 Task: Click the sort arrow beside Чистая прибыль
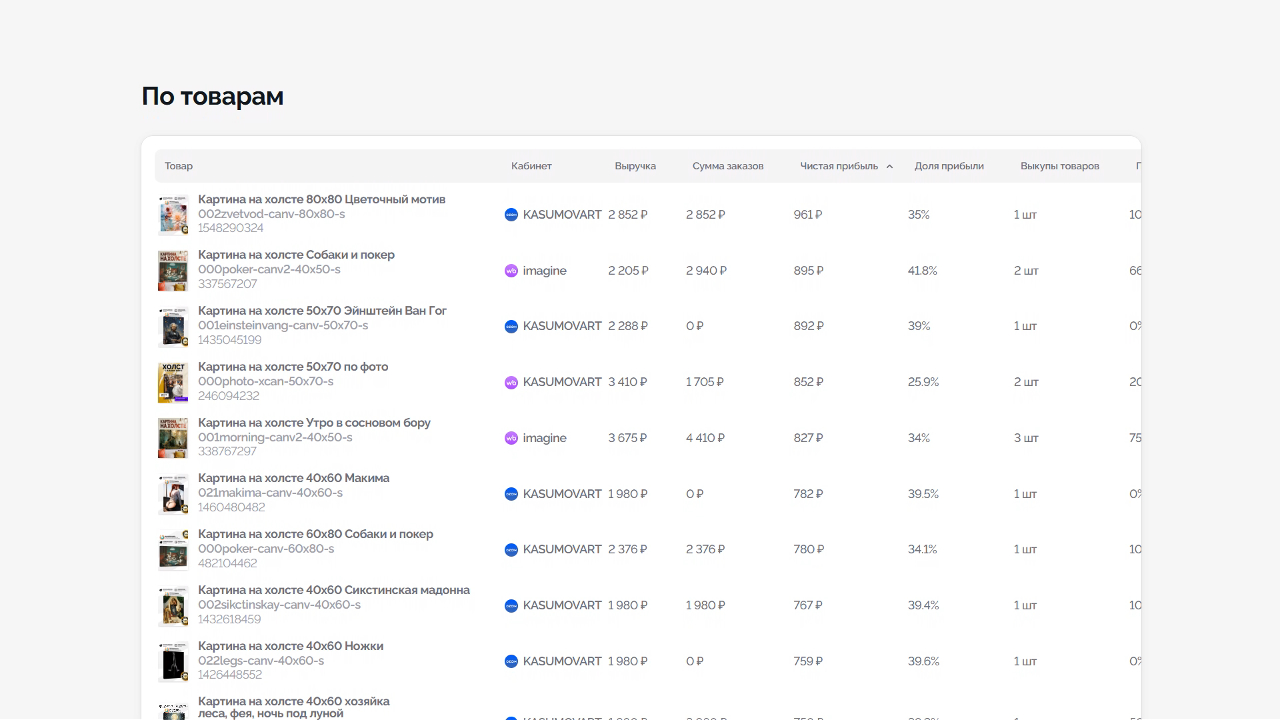889,167
